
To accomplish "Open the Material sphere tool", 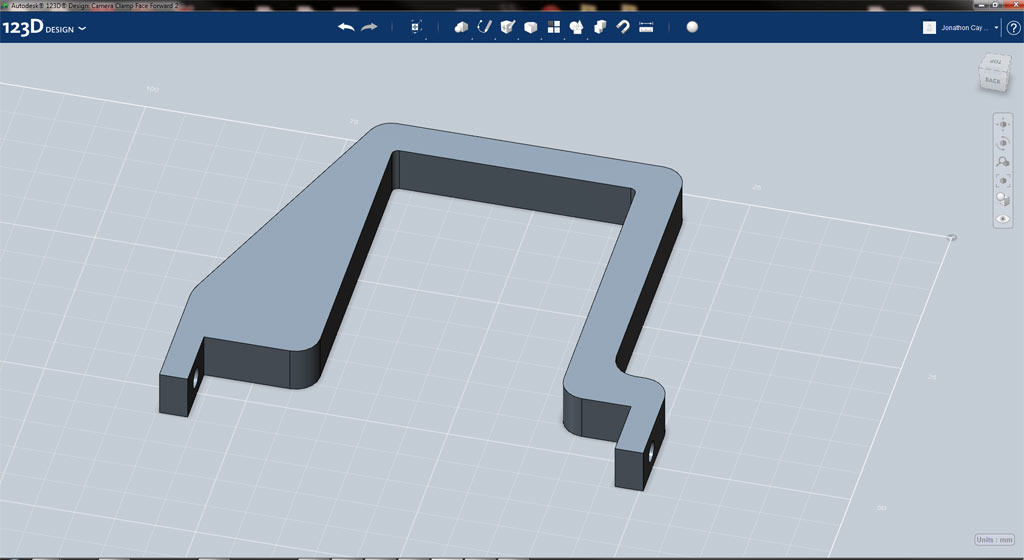I will click(x=692, y=27).
